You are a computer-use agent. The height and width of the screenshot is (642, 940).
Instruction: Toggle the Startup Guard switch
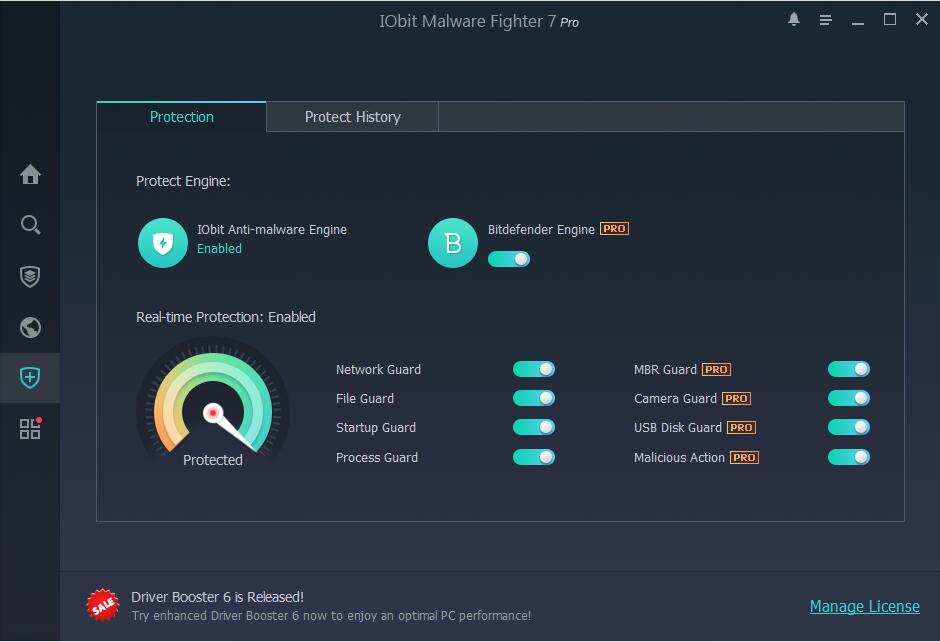(534, 427)
